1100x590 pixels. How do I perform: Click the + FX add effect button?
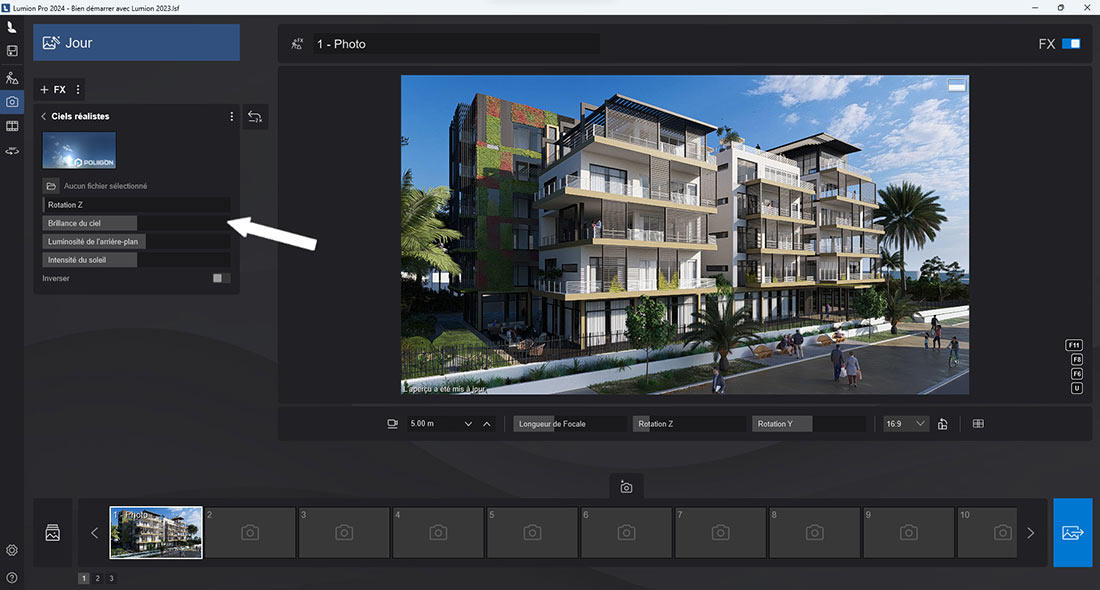click(53, 90)
